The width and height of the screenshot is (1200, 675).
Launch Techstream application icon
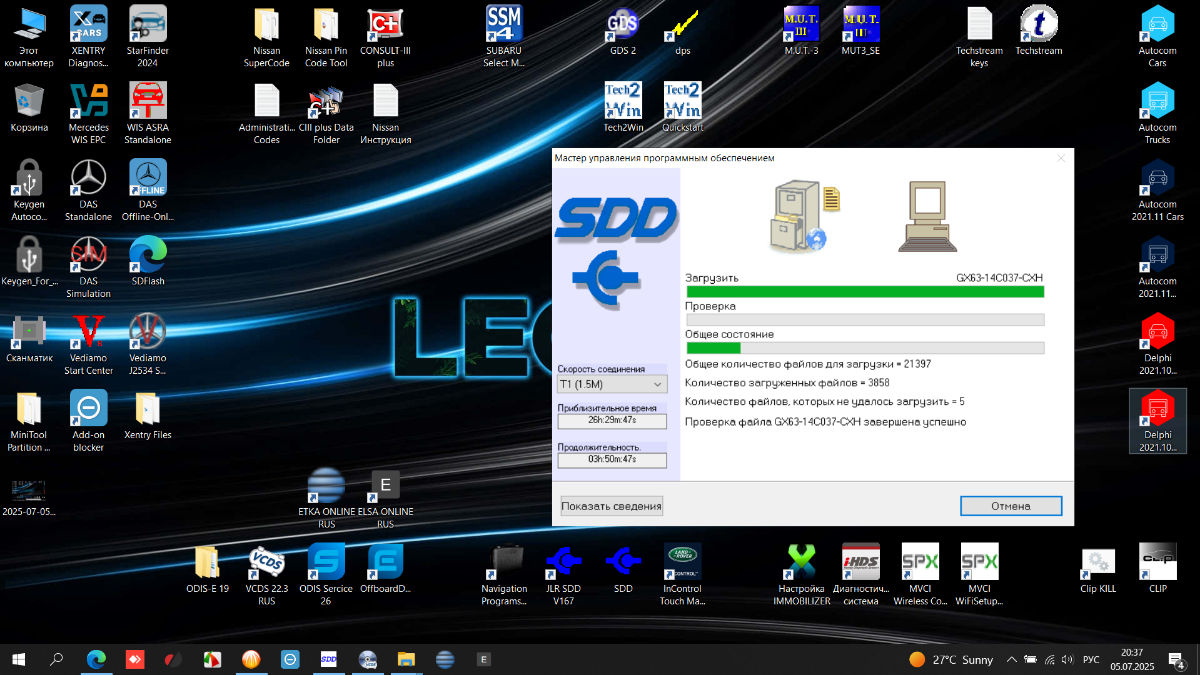coord(1038,30)
